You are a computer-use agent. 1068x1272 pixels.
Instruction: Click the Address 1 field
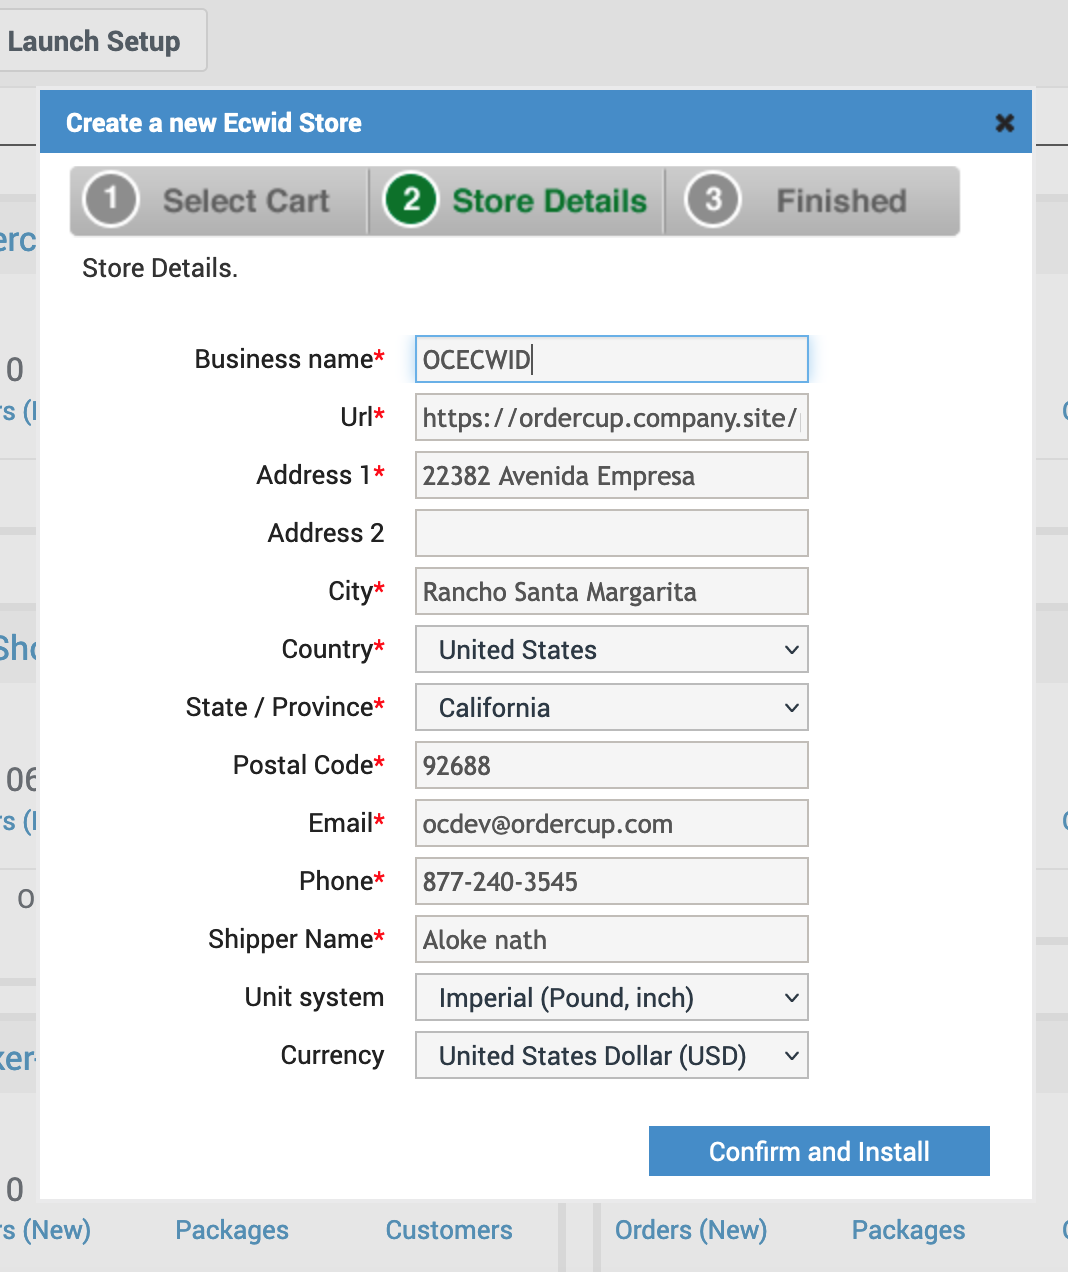(612, 476)
